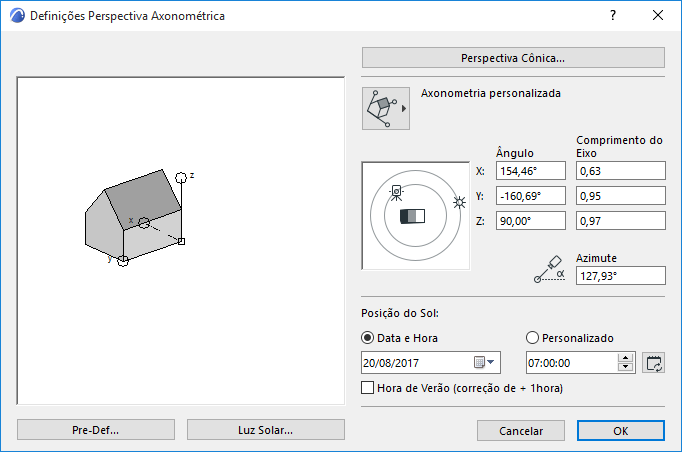Click the Y axis handle in the preview

123,261
